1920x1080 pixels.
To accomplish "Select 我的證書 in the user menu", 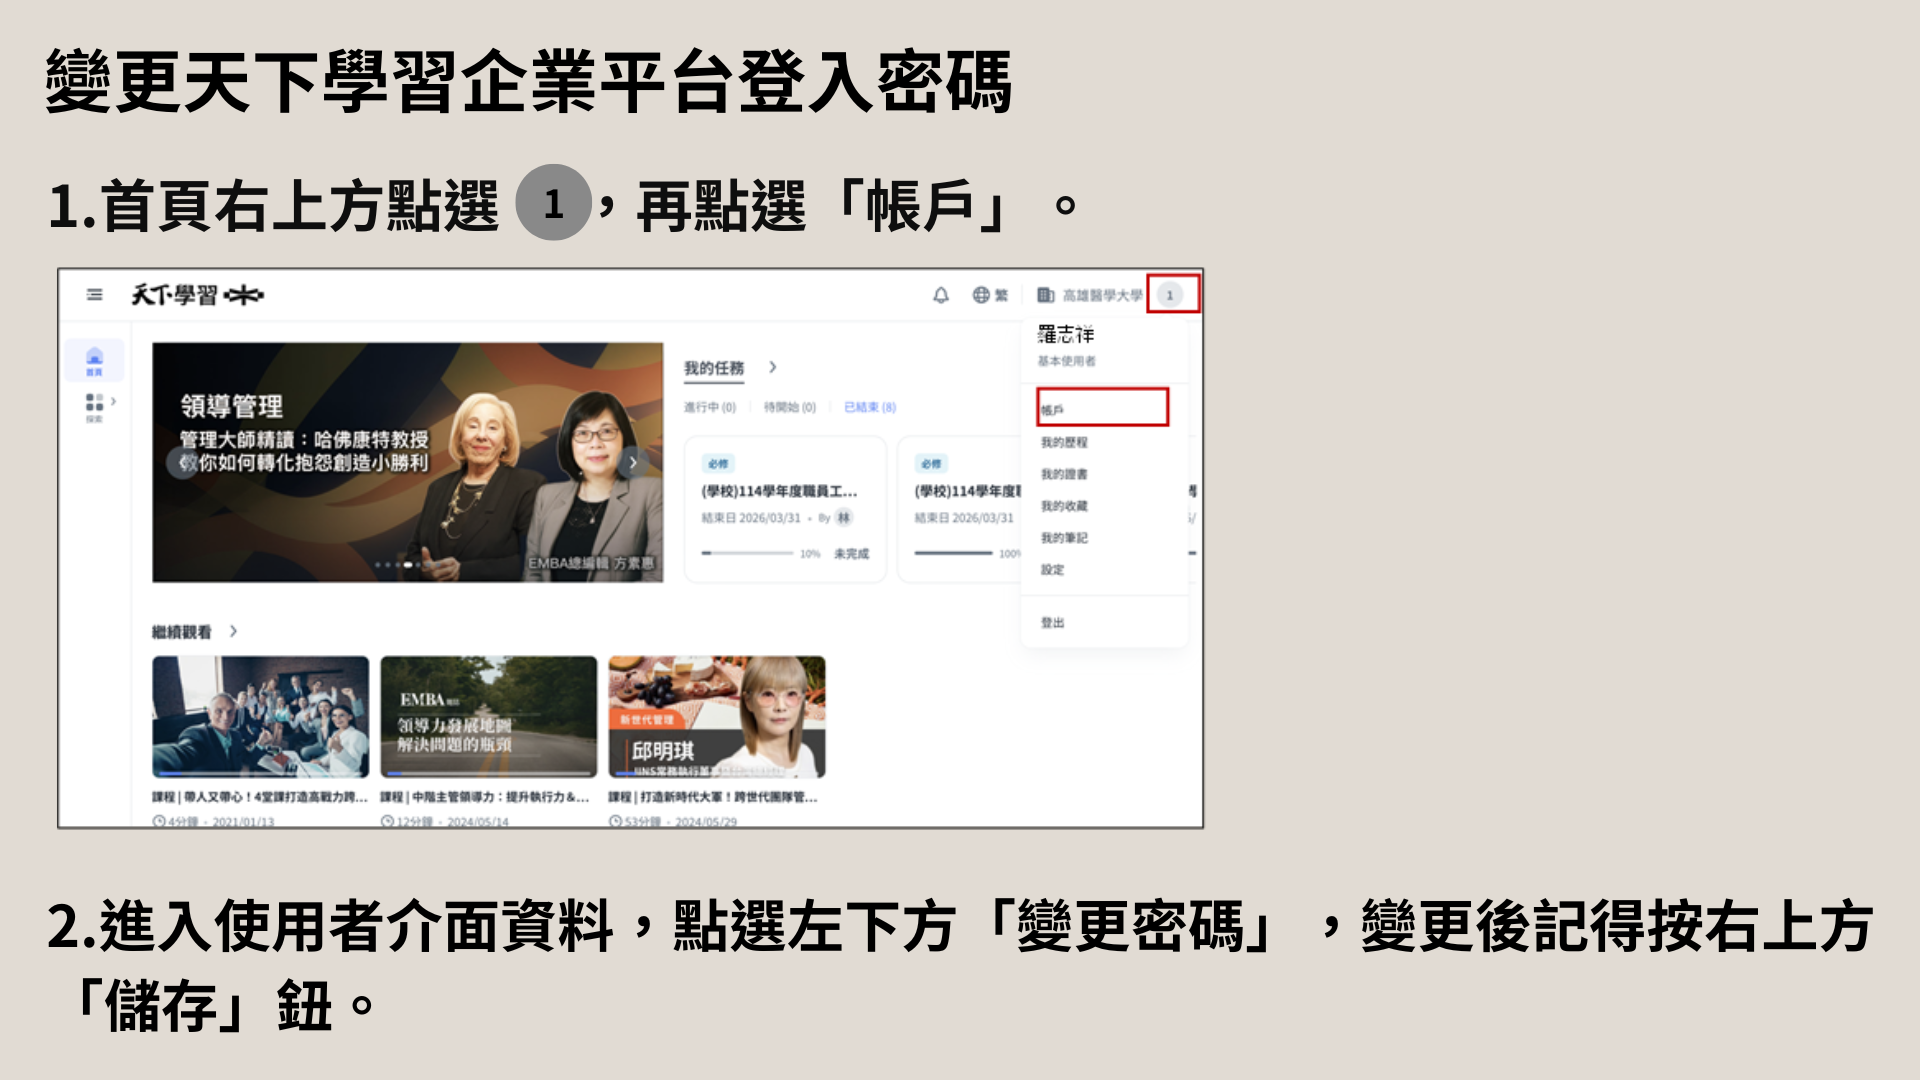I will point(1064,474).
